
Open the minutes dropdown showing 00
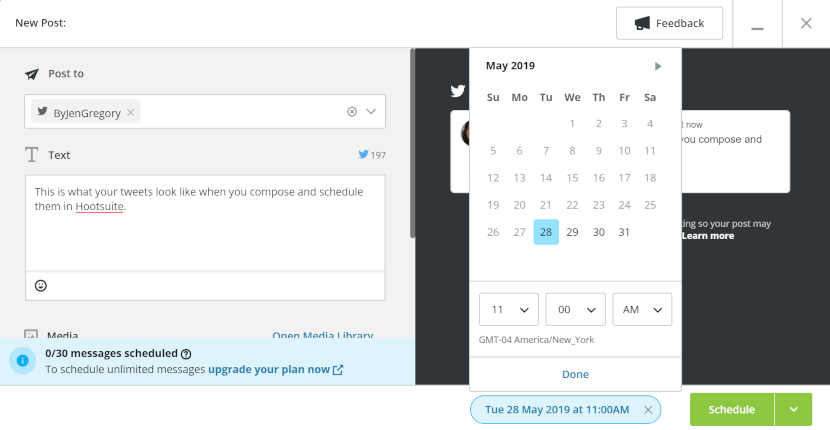point(575,309)
